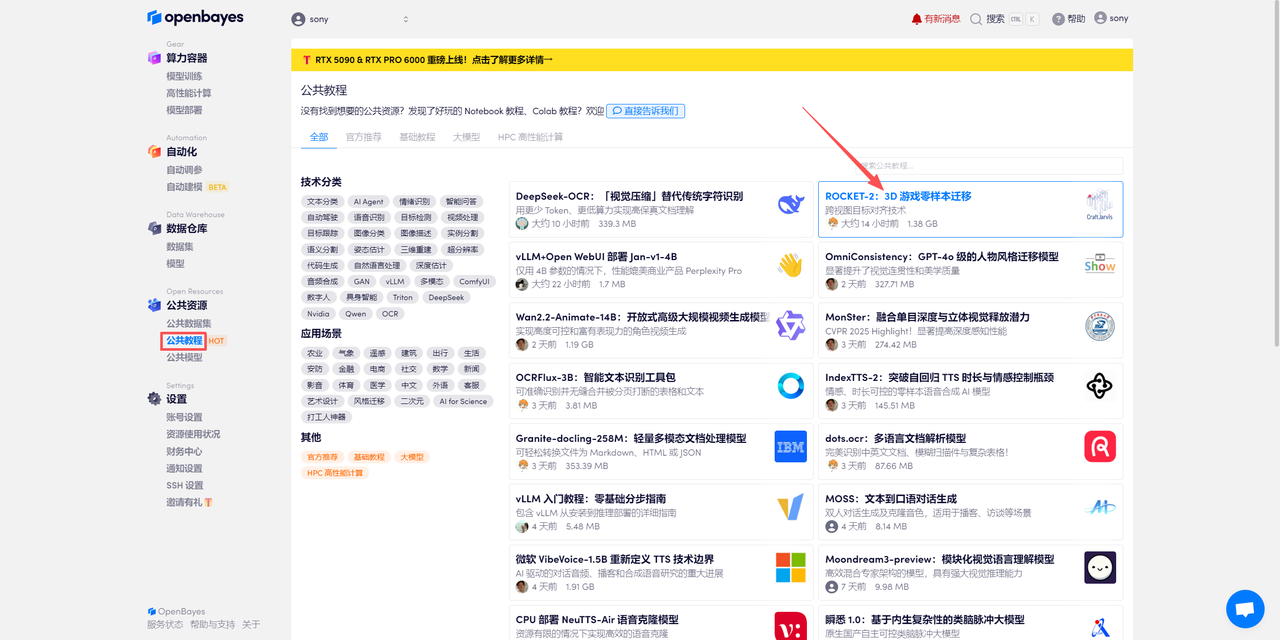Open 模型训练 in the sidebar
Image resolution: width=1280 pixels, height=640 pixels.
tap(184, 76)
